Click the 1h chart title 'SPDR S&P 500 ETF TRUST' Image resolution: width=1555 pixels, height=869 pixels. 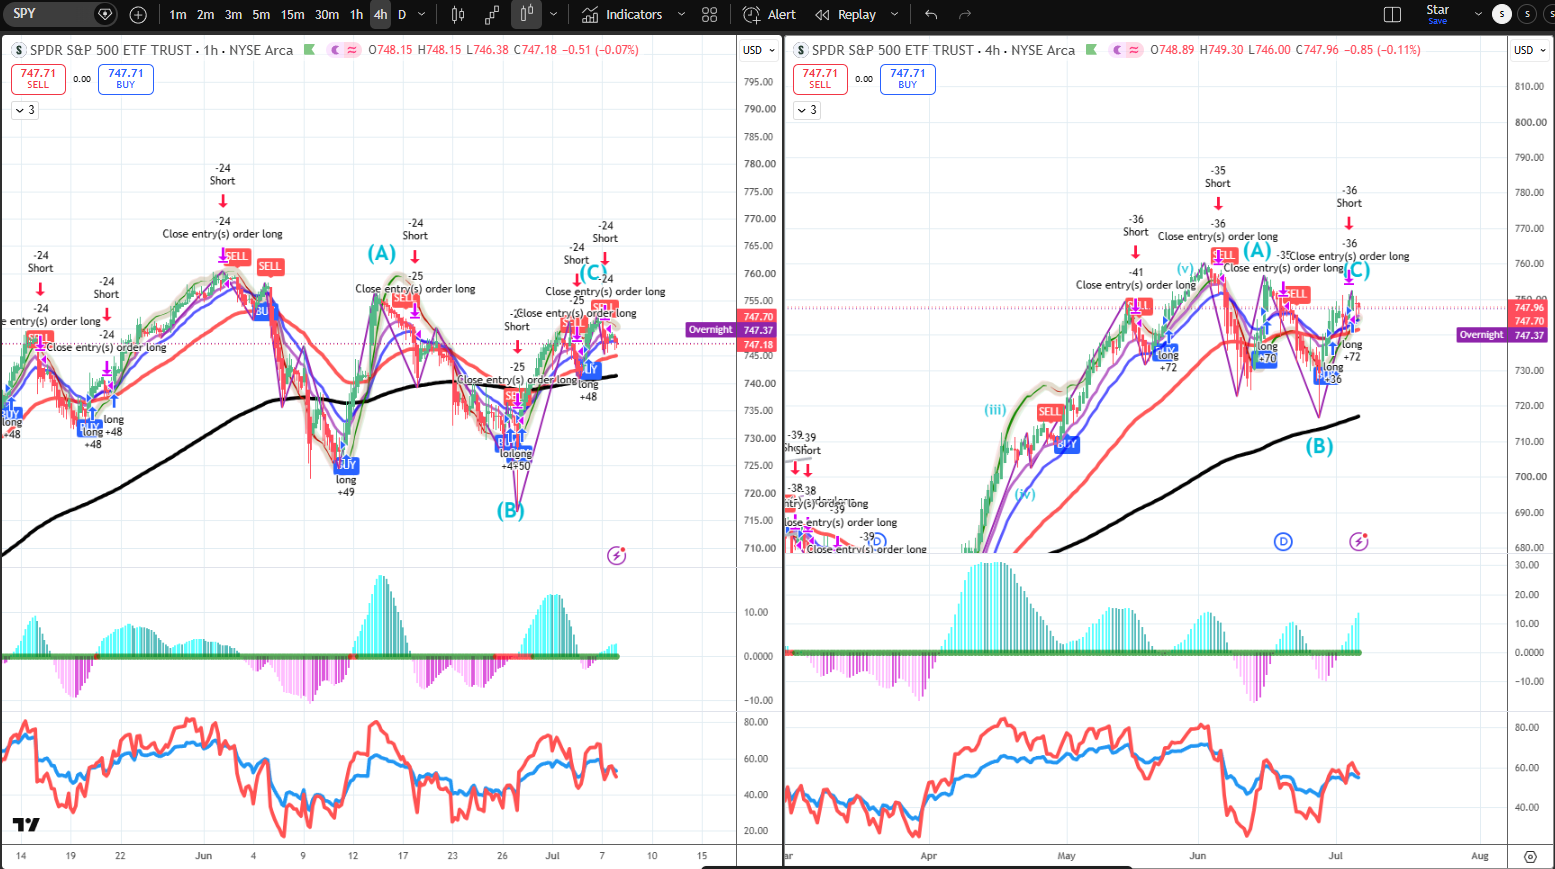(112, 50)
